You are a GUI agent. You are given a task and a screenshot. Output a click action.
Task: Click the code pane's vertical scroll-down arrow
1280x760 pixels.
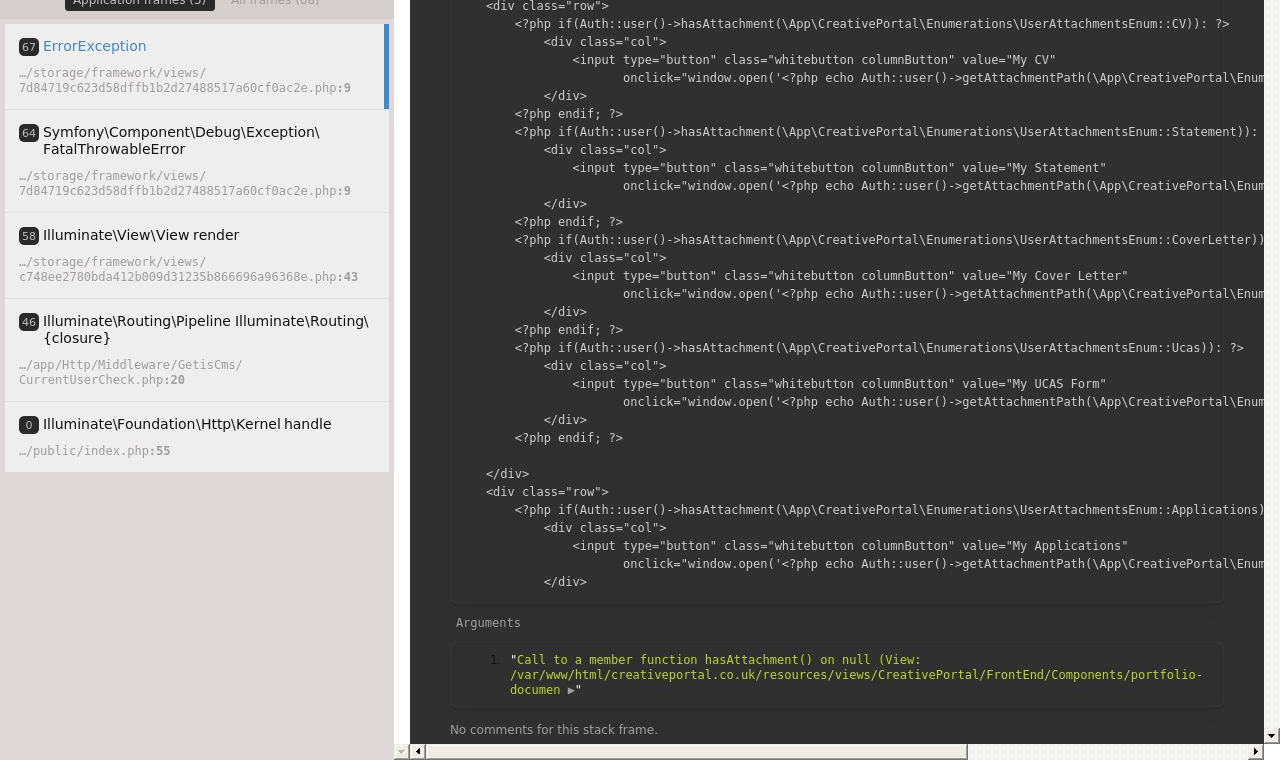pos(1271,736)
